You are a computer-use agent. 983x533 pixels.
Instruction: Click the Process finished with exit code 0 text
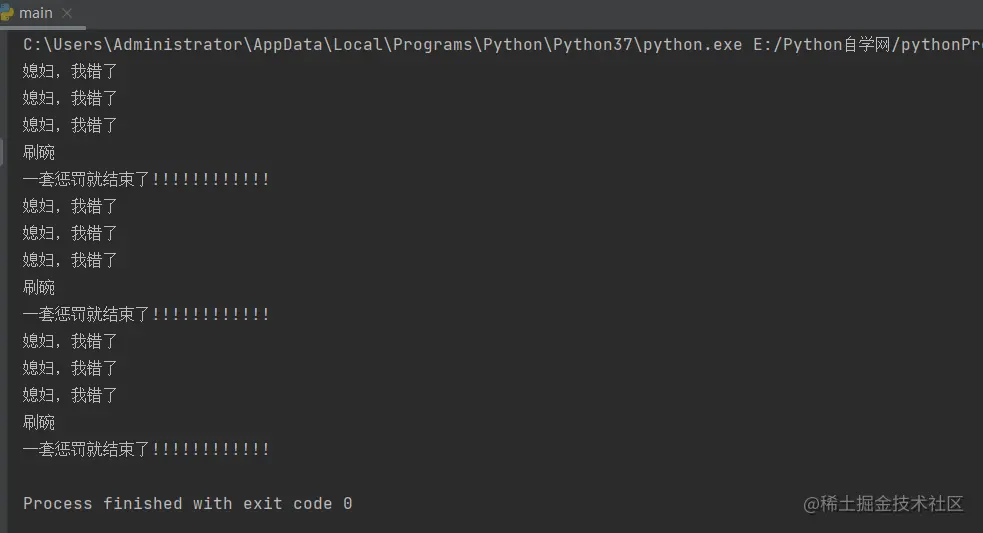pos(187,504)
